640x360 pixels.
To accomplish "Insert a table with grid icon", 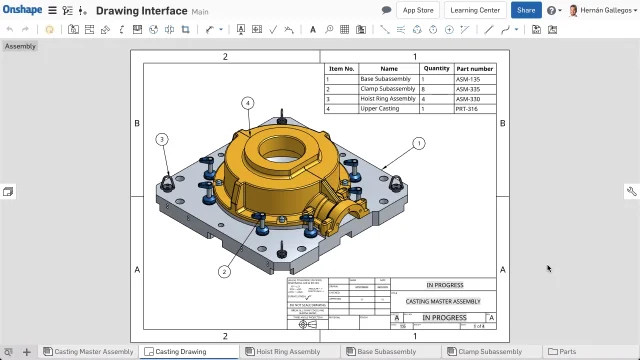I will point(344,29).
